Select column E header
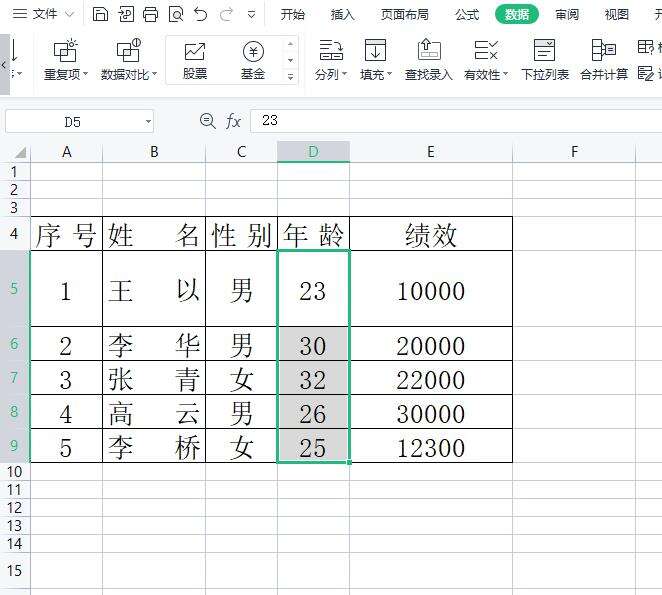662x595 pixels. (430, 152)
